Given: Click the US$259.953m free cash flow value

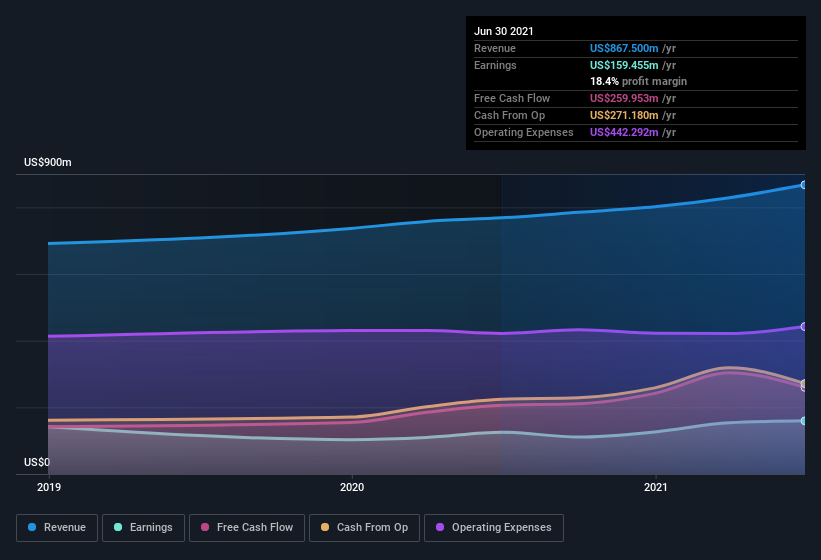Looking at the screenshot, I should (624, 98).
